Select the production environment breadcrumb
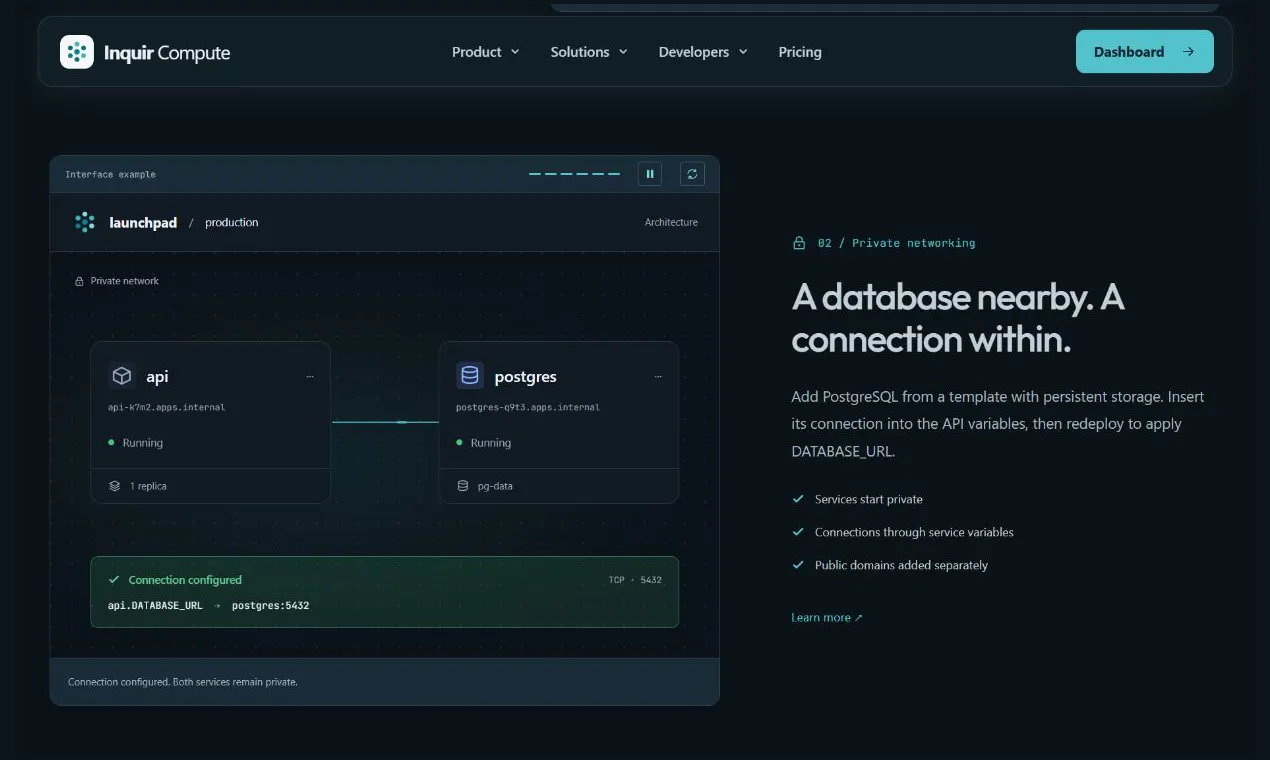The height and width of the screenshot is (760, 1270). pyautogui.click(x=232, y=223)
